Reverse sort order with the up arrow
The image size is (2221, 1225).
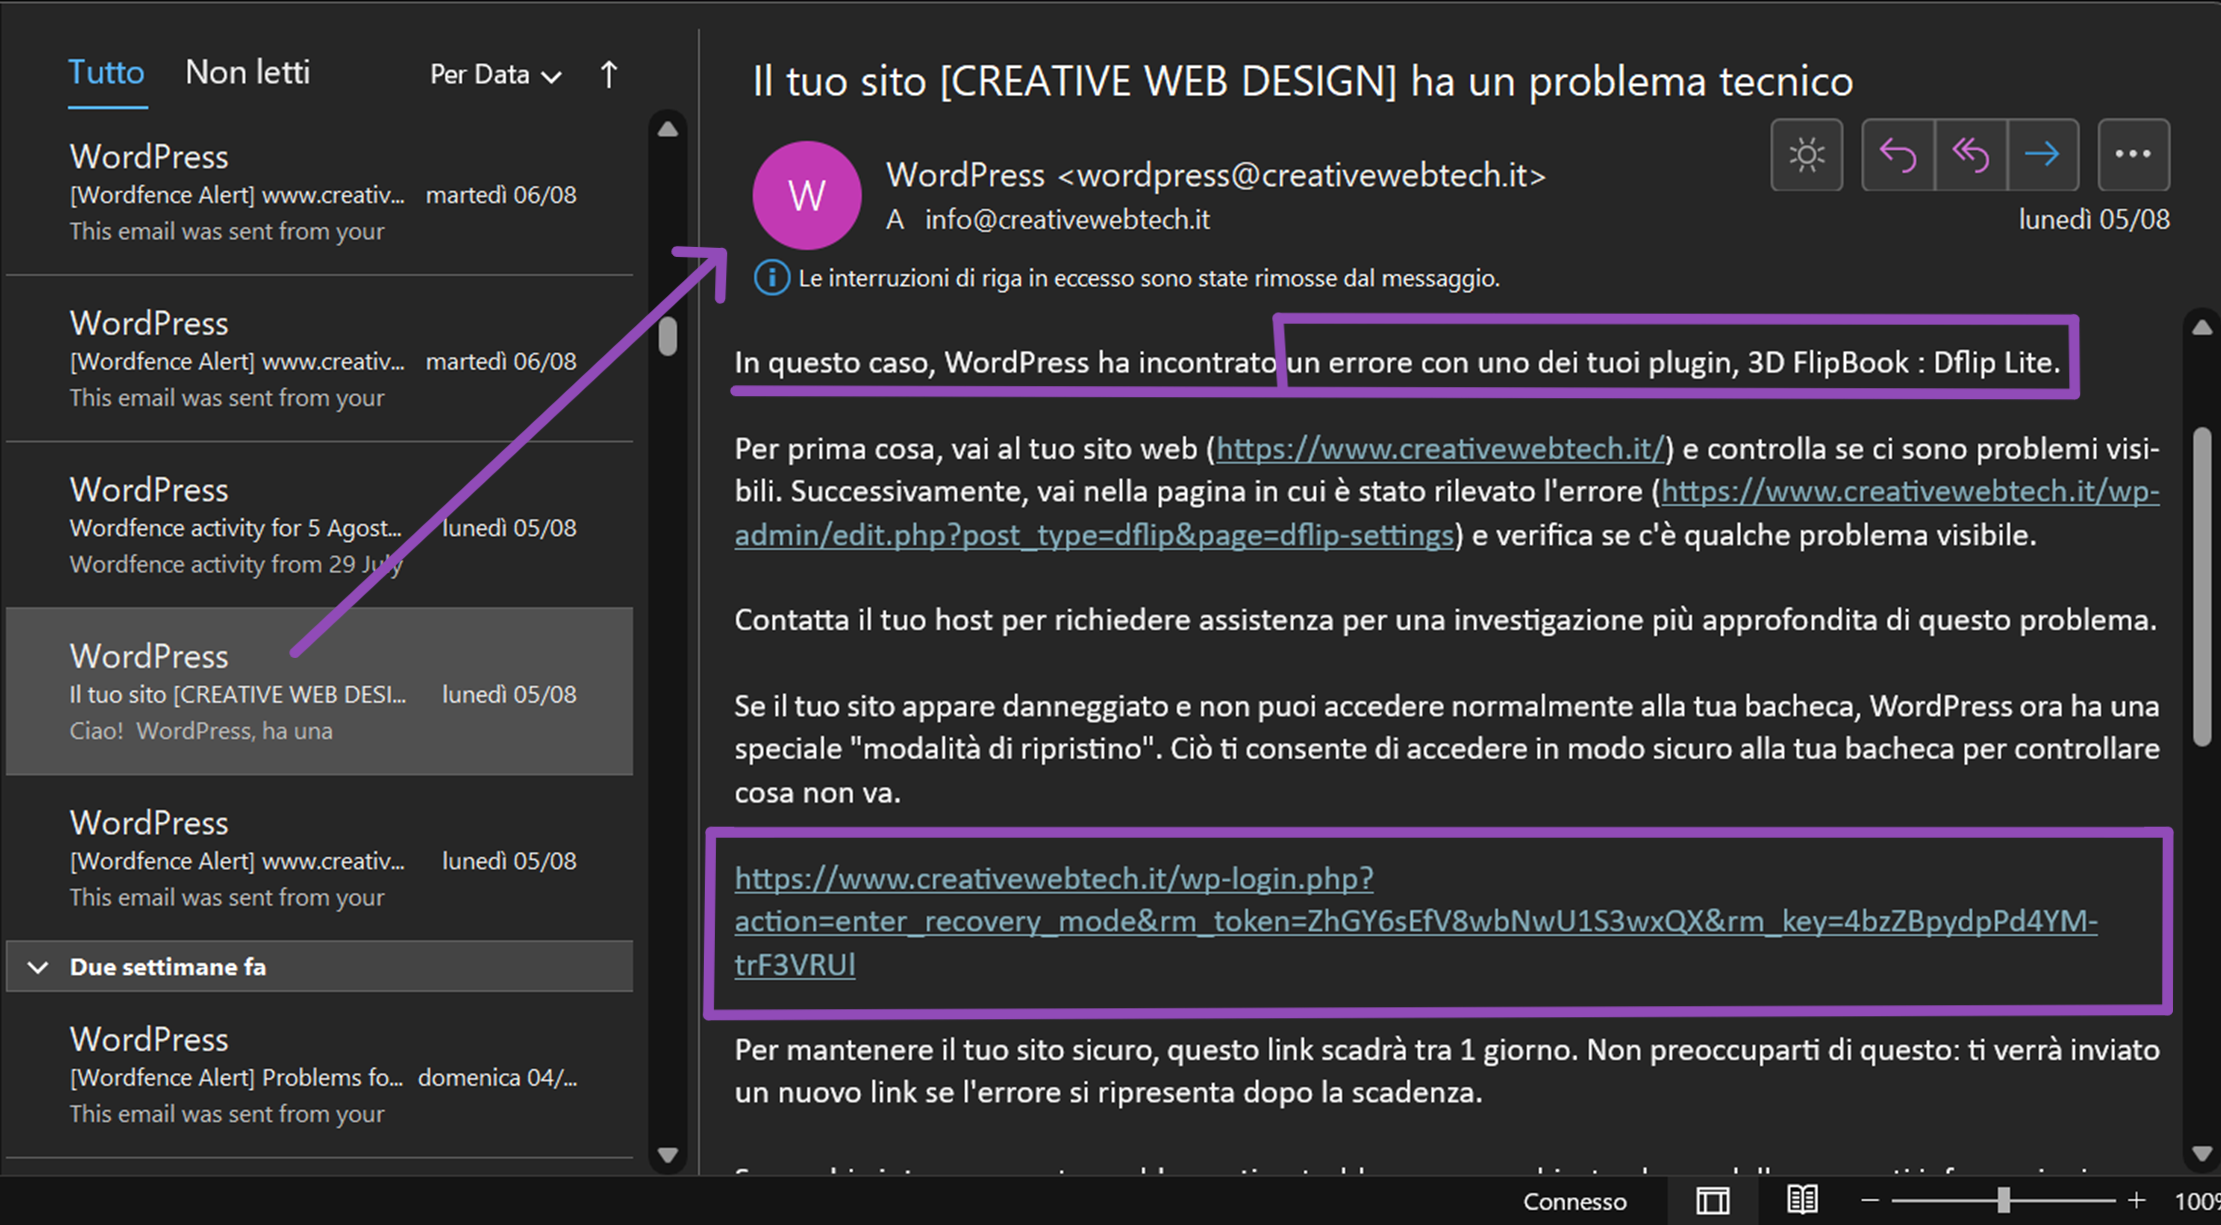tap(609, 74)
